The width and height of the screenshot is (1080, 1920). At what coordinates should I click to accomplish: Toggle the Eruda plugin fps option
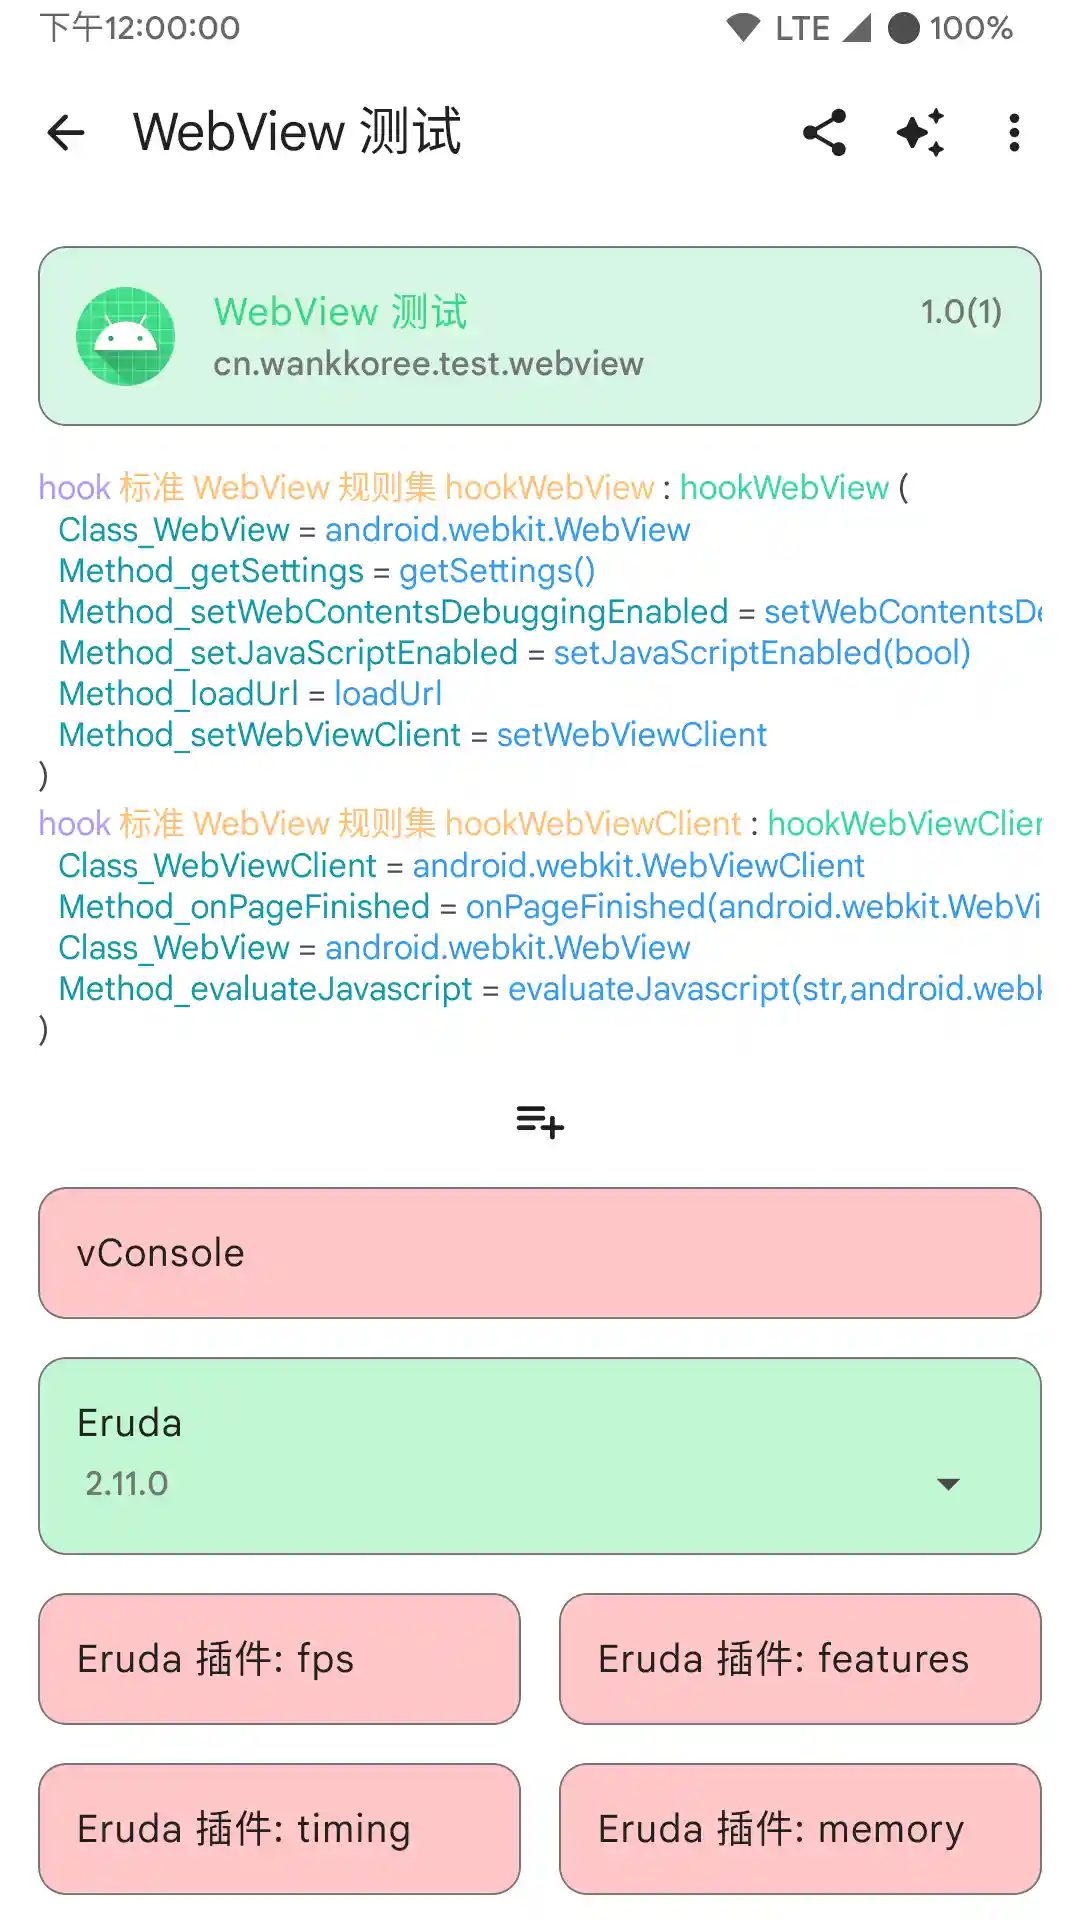pyautogui.click(x=279, y=1659)
